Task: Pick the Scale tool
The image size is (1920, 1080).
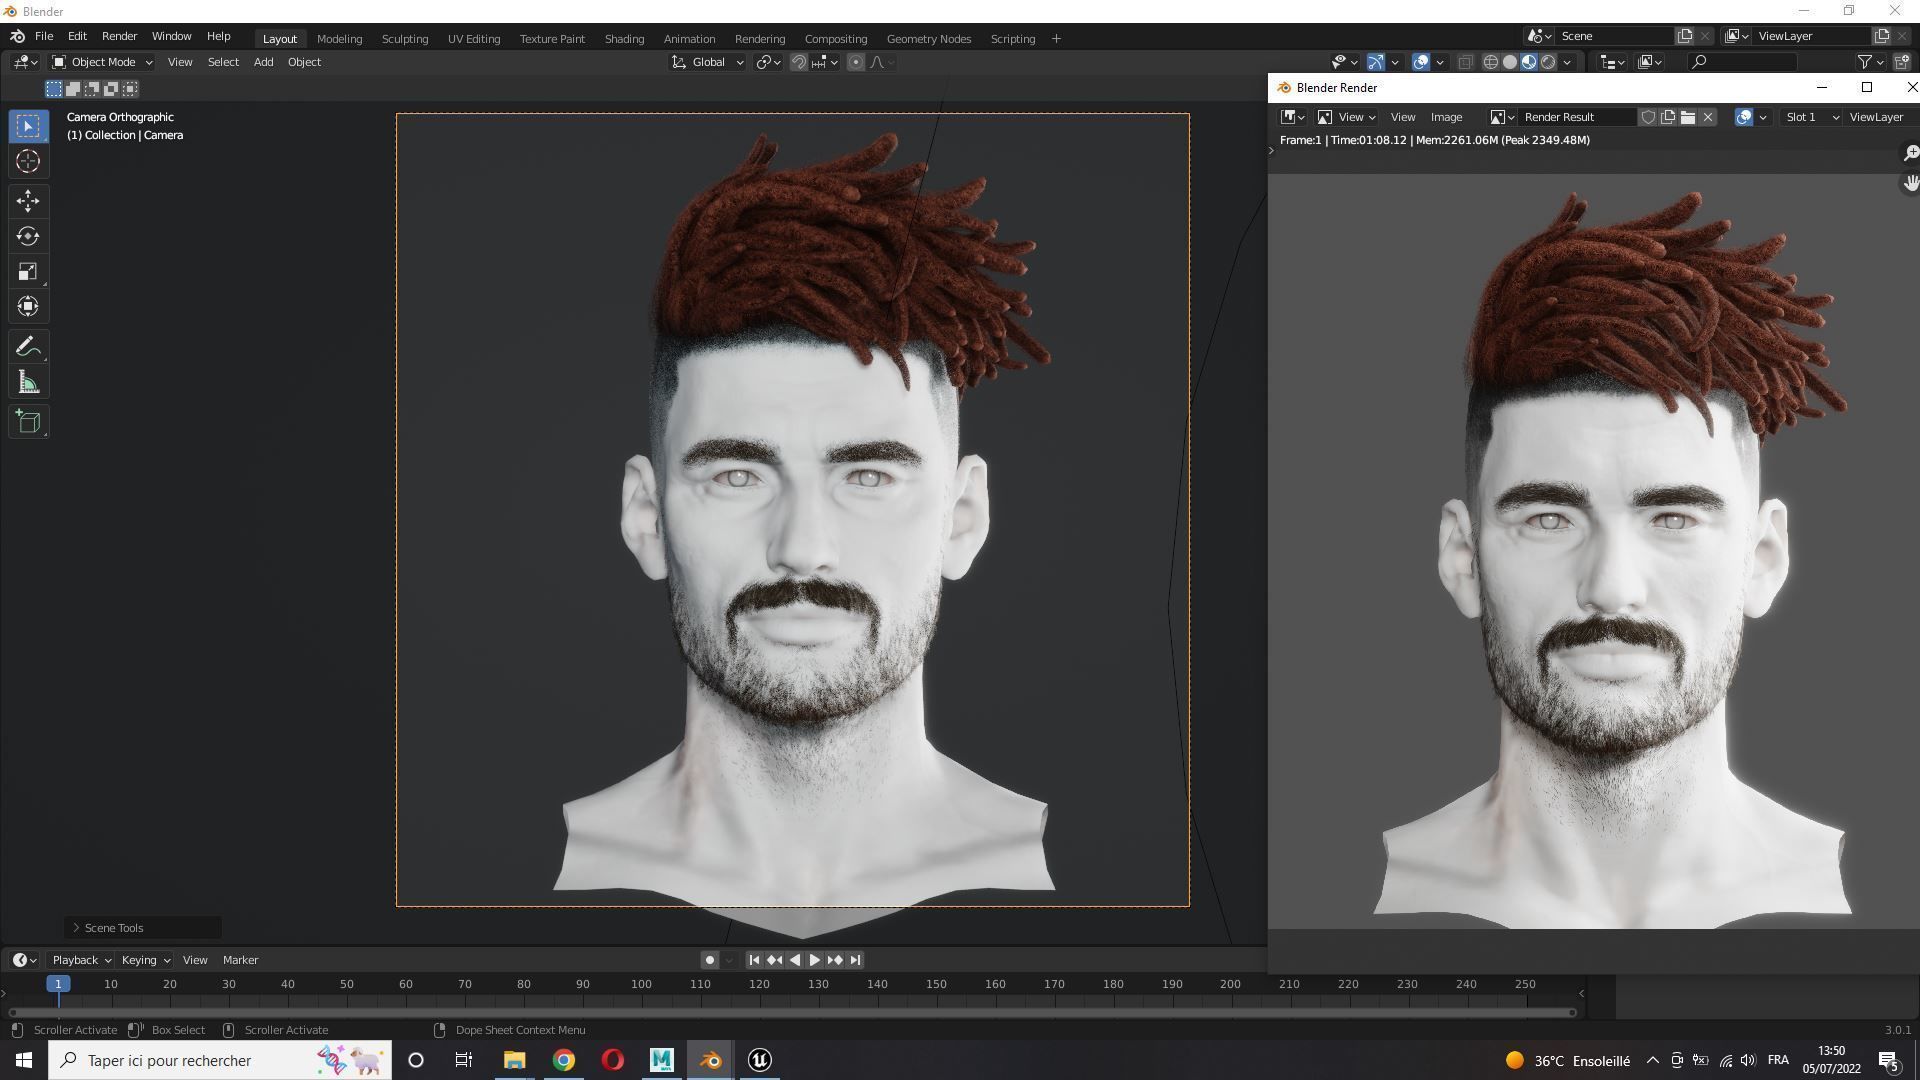Action: (x=28, y=271)
